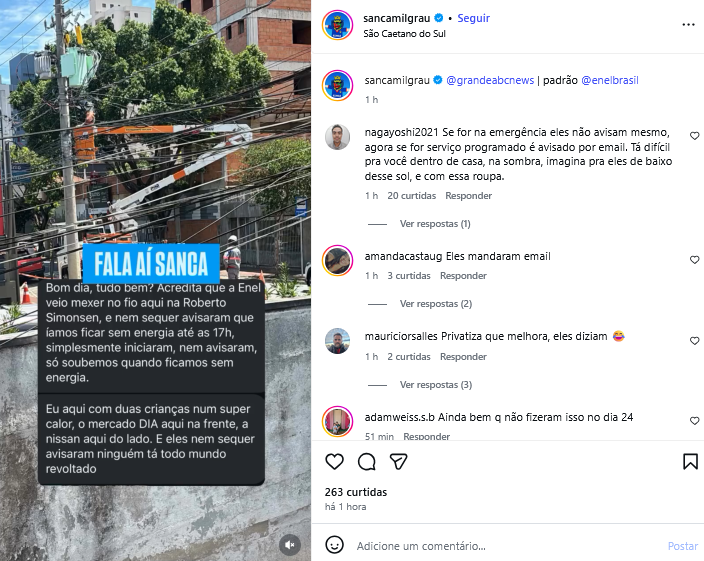Open the @grandeabcnews mention link
This screenshot has width=704, height=561.
[x=490, y=80]
